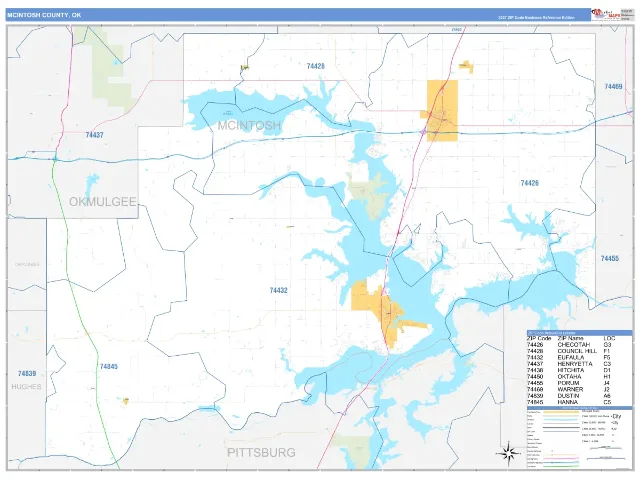This screenshot has height=480, width=640.
Task: Click the PORUM row in the ZIP table
Action: click(x=579, y=383)
